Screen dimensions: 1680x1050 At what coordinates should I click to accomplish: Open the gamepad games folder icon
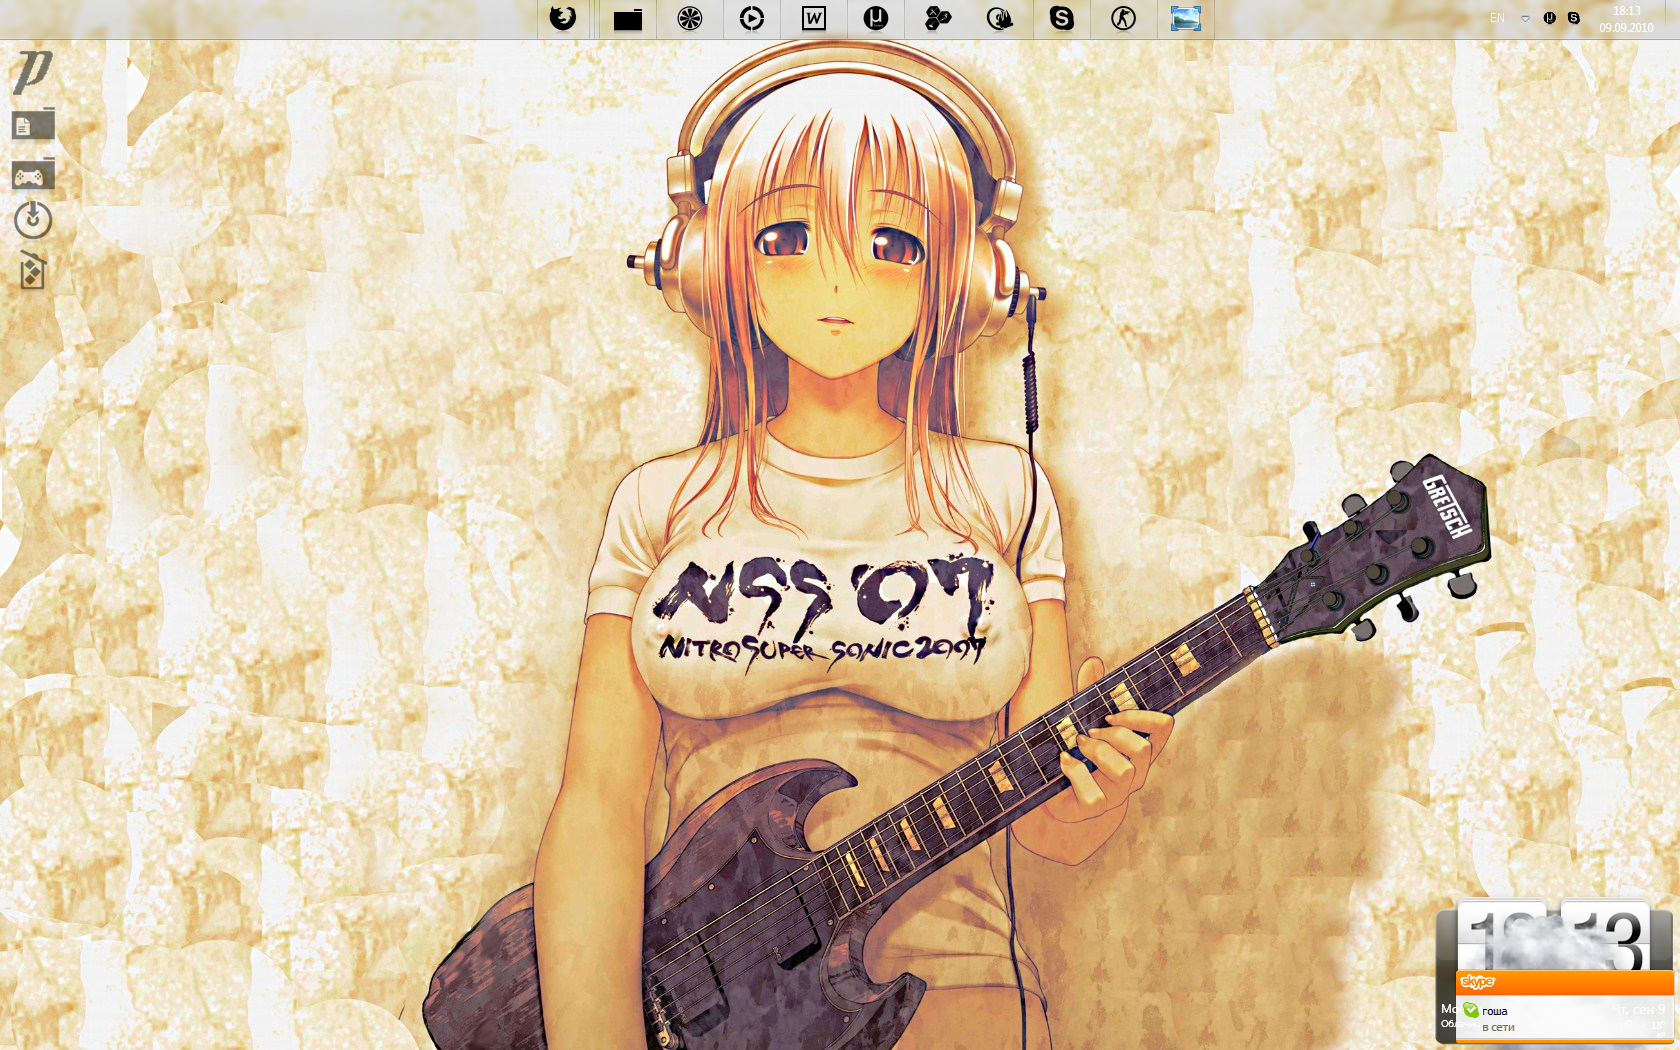pyautogui.click(x=33, y=174)
